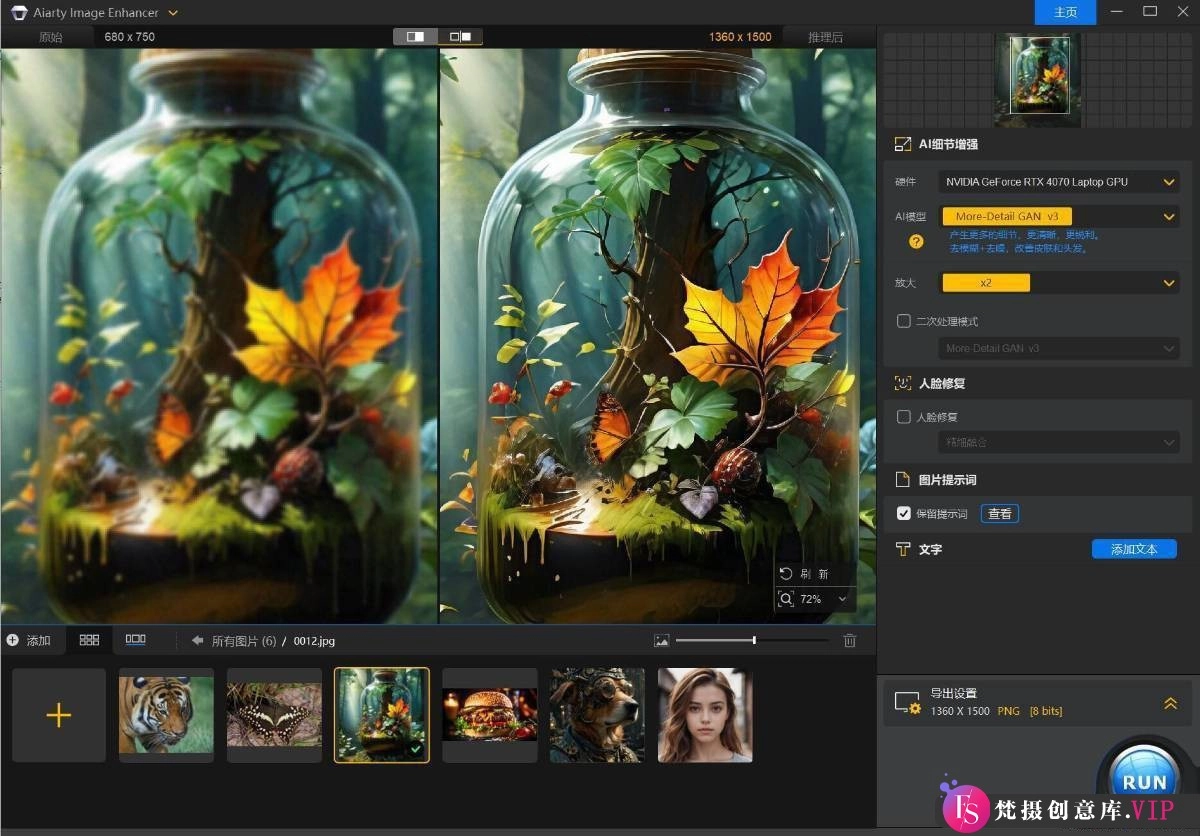
Task: Enable the 人脸修复 checkbox
Action: tap(904, 417)
